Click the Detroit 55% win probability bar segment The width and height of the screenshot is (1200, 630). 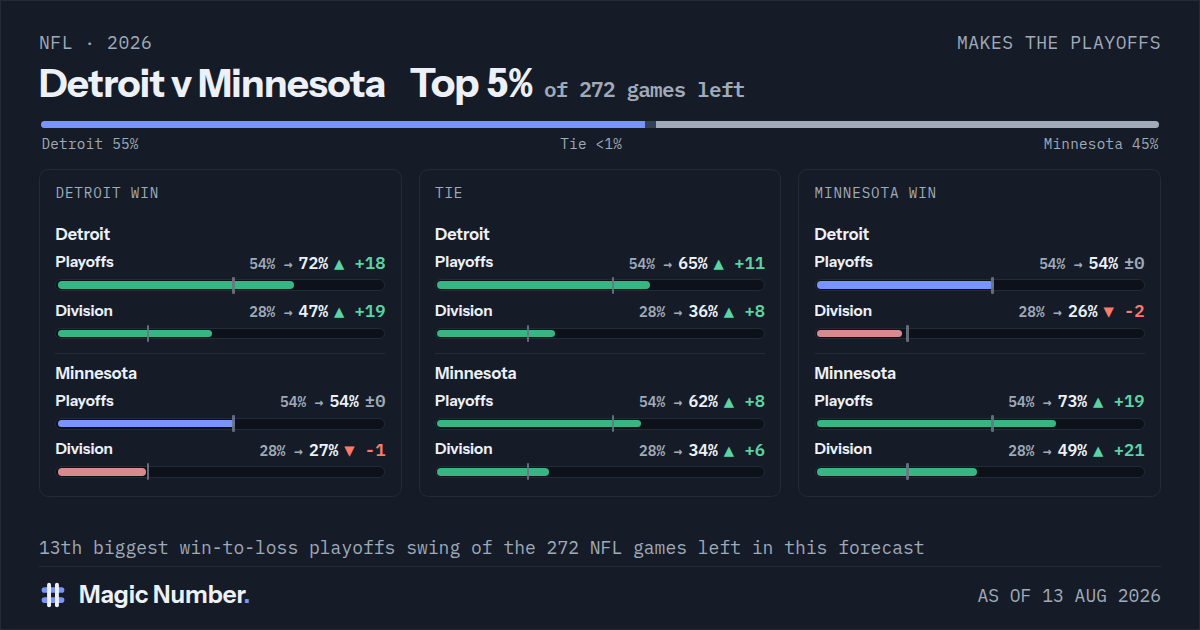pos(343,124)
